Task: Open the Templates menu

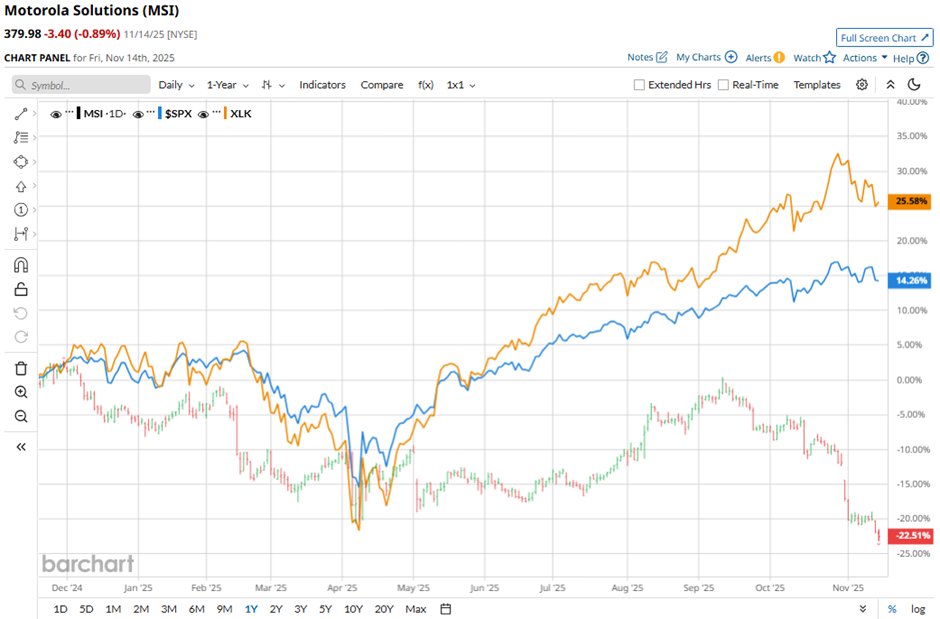Action: (x=817, y=85)
